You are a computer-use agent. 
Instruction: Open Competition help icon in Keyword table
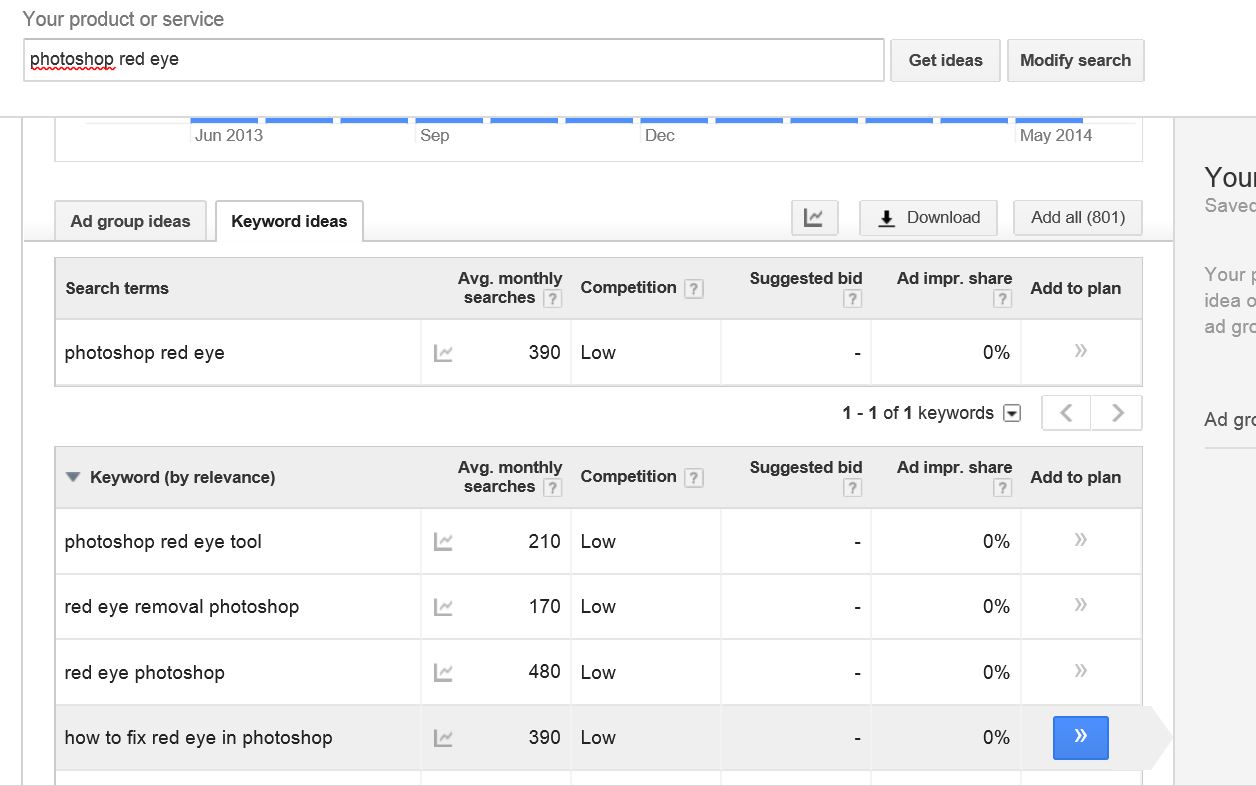click(x=694, y=478)
